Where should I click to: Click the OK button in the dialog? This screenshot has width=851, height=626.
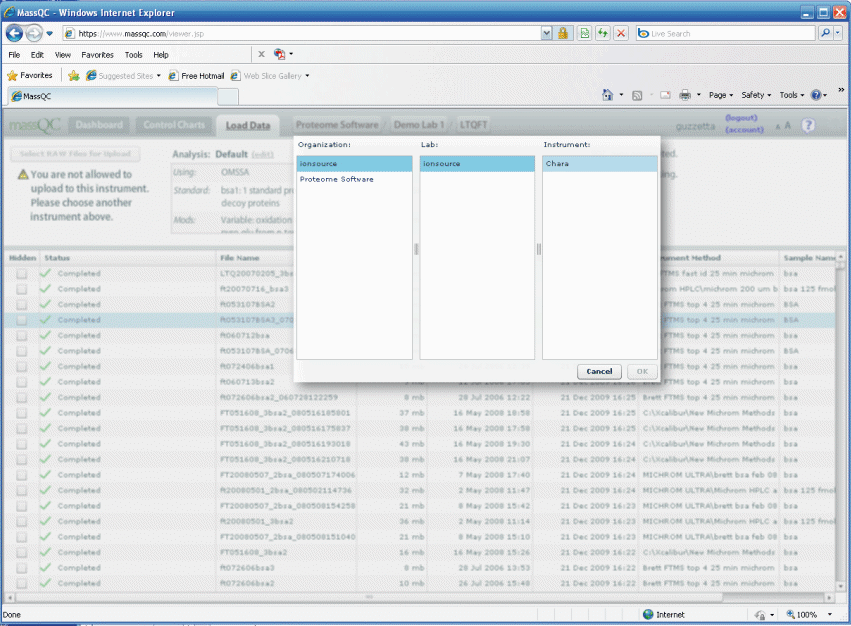pyautogui.click(x=642, y=371)
